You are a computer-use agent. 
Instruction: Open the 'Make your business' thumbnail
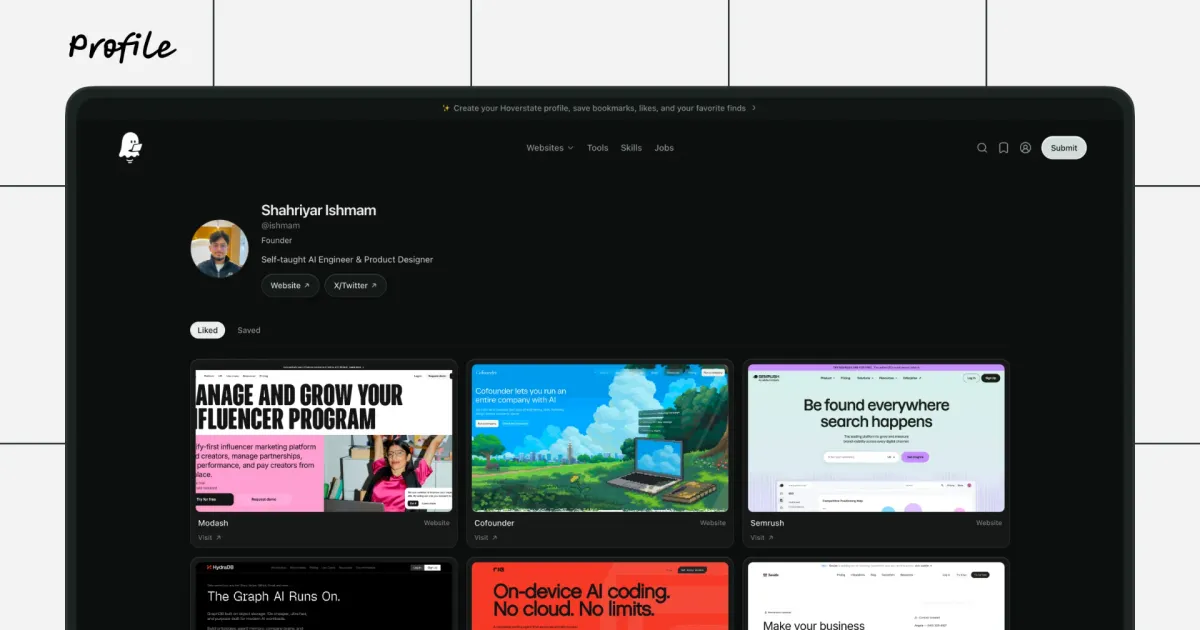[876, 596]
